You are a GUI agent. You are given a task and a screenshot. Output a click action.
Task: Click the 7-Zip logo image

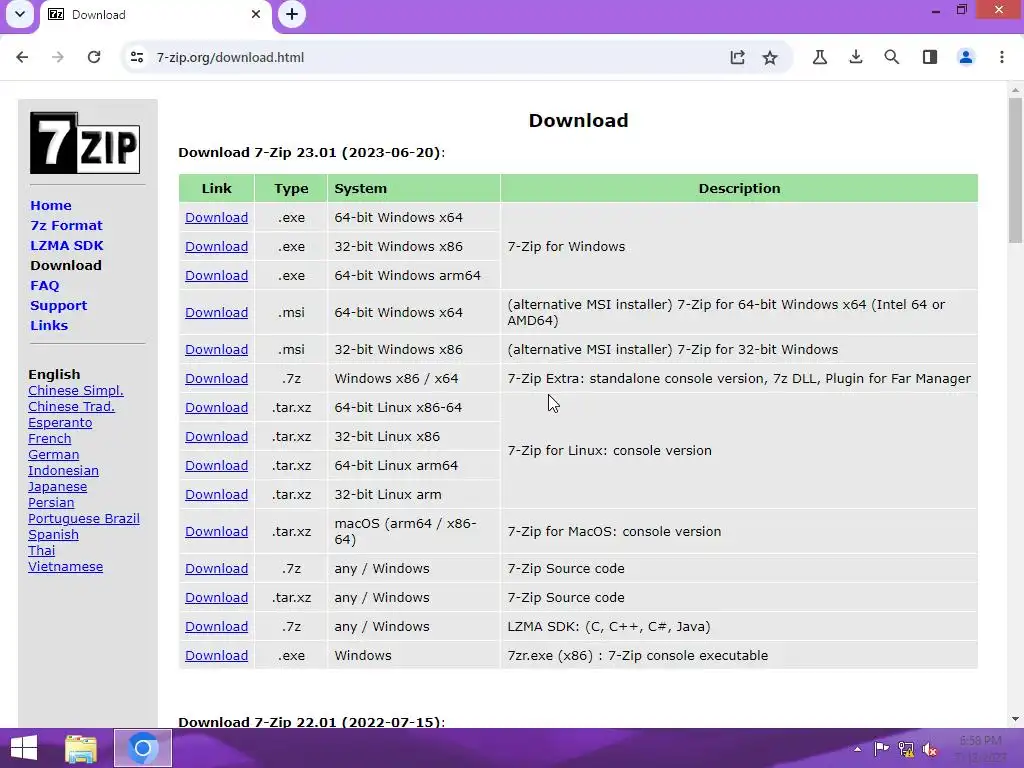85,142
